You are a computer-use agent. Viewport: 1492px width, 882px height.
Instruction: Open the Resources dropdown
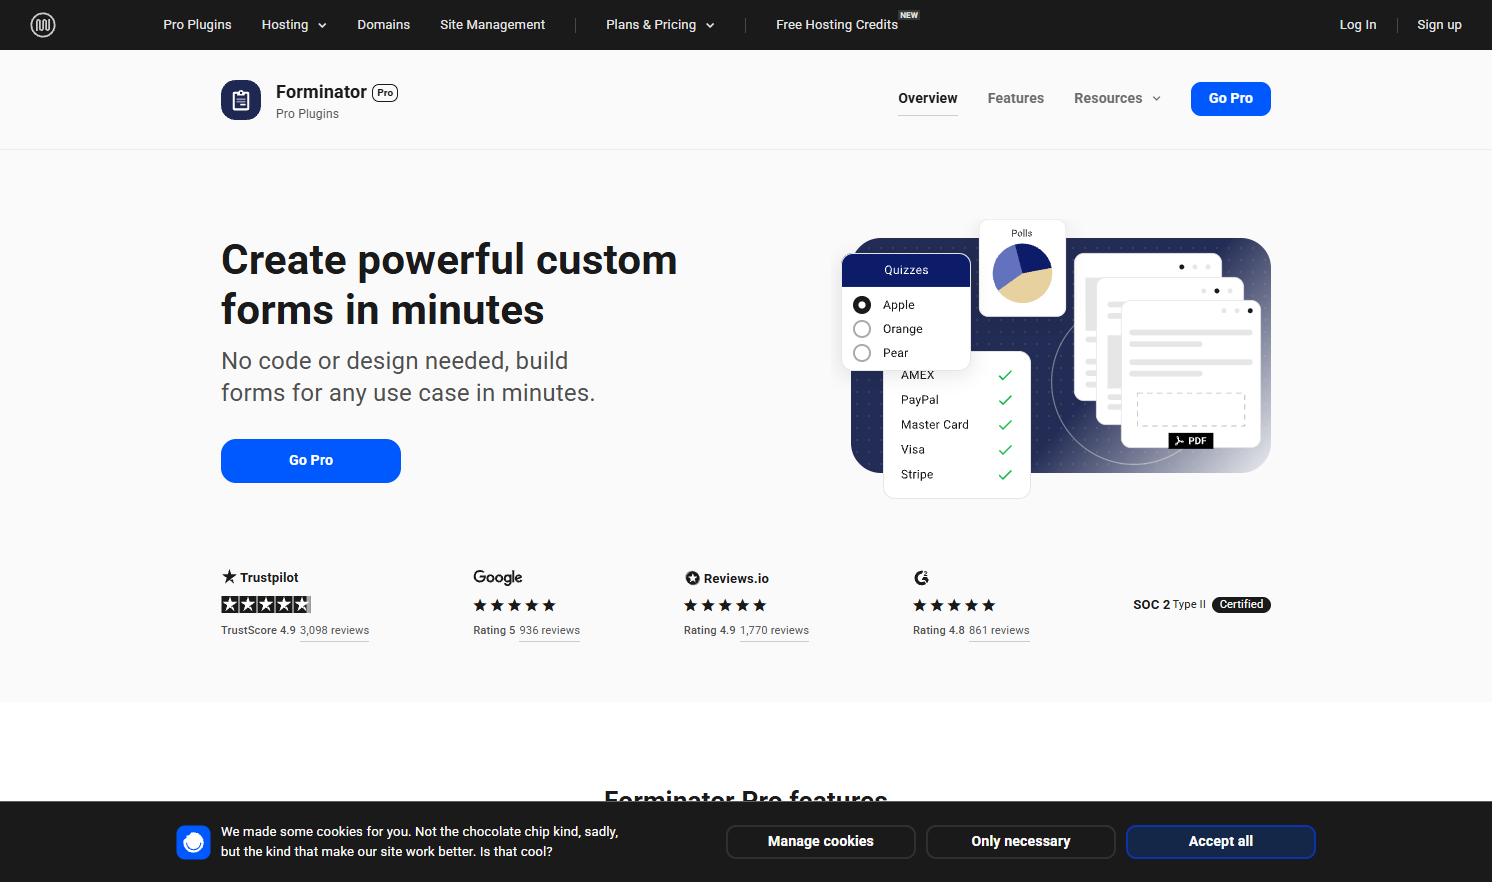coord(1117,98)
